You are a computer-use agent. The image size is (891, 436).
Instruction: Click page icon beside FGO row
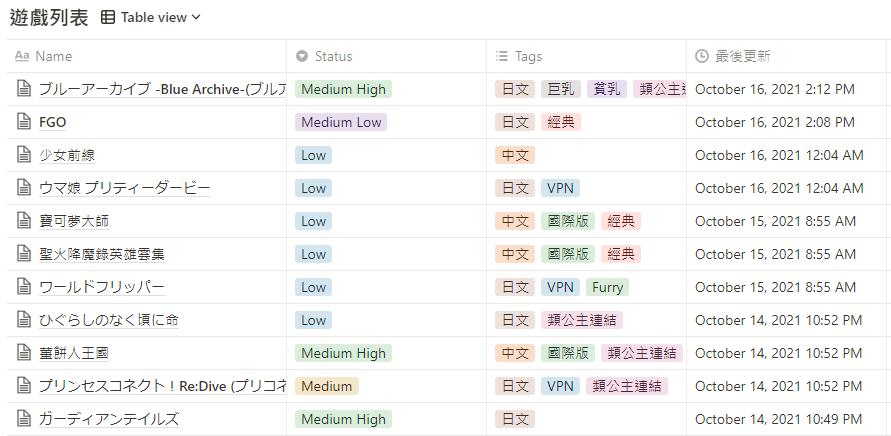(x=23, y=122)
